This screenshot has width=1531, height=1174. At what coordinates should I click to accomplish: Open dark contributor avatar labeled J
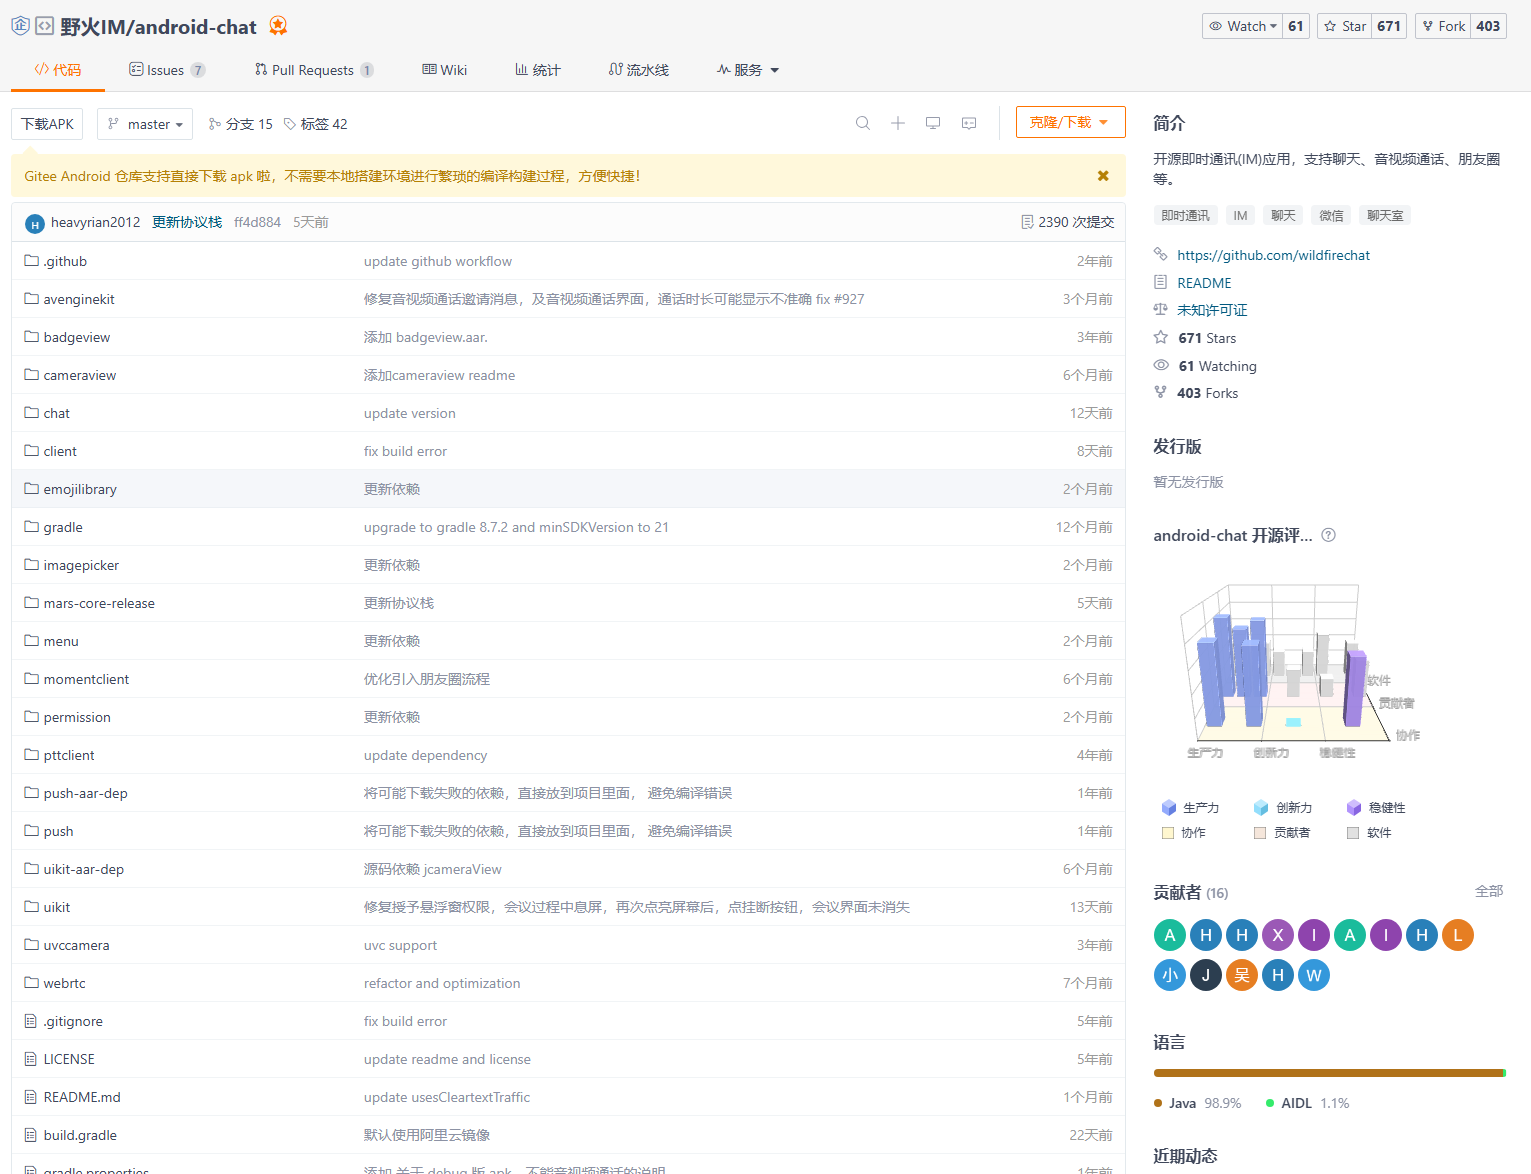tap(1206, 975)
